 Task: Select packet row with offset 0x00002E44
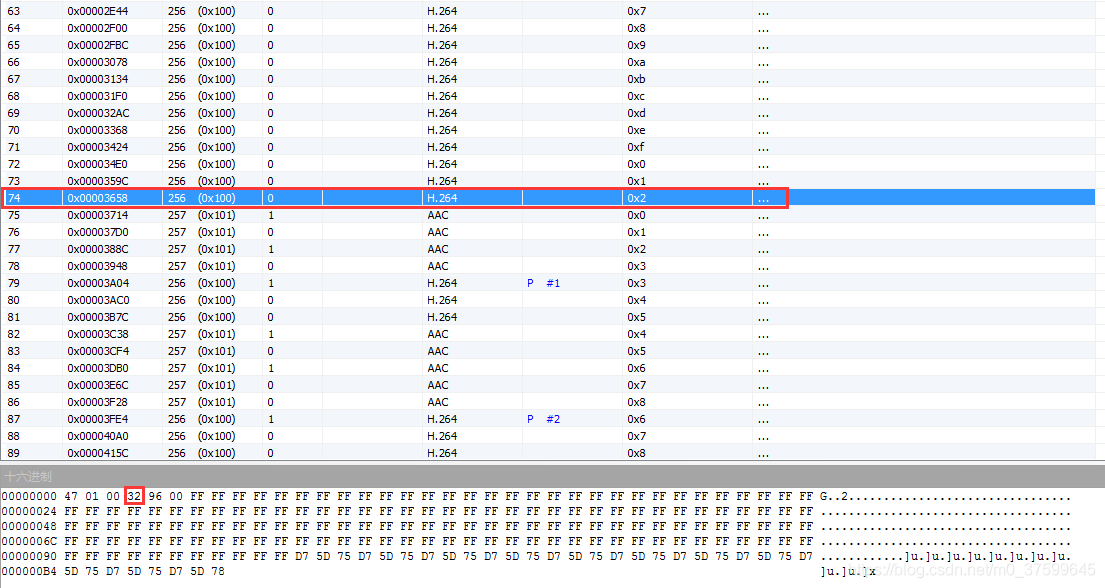click(x=548, y=11)
